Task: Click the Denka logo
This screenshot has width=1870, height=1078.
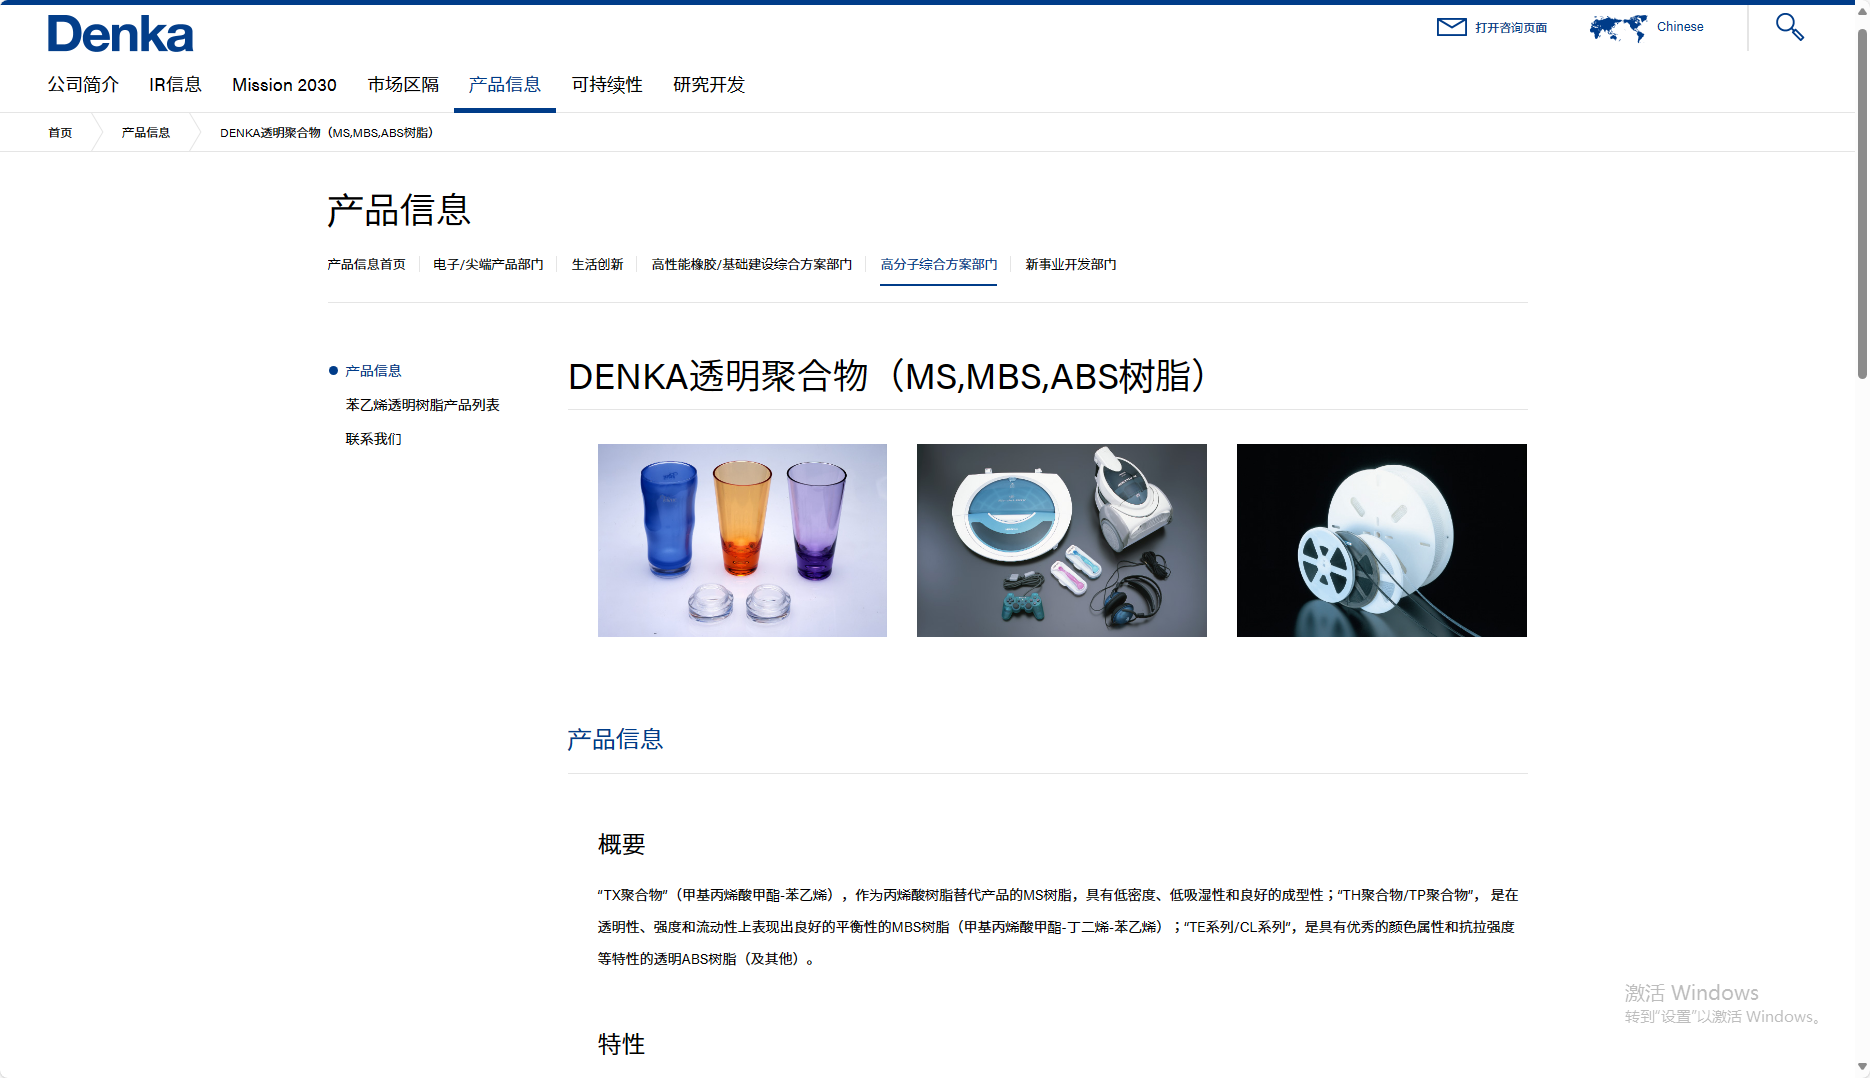Action: coord(120,34)
